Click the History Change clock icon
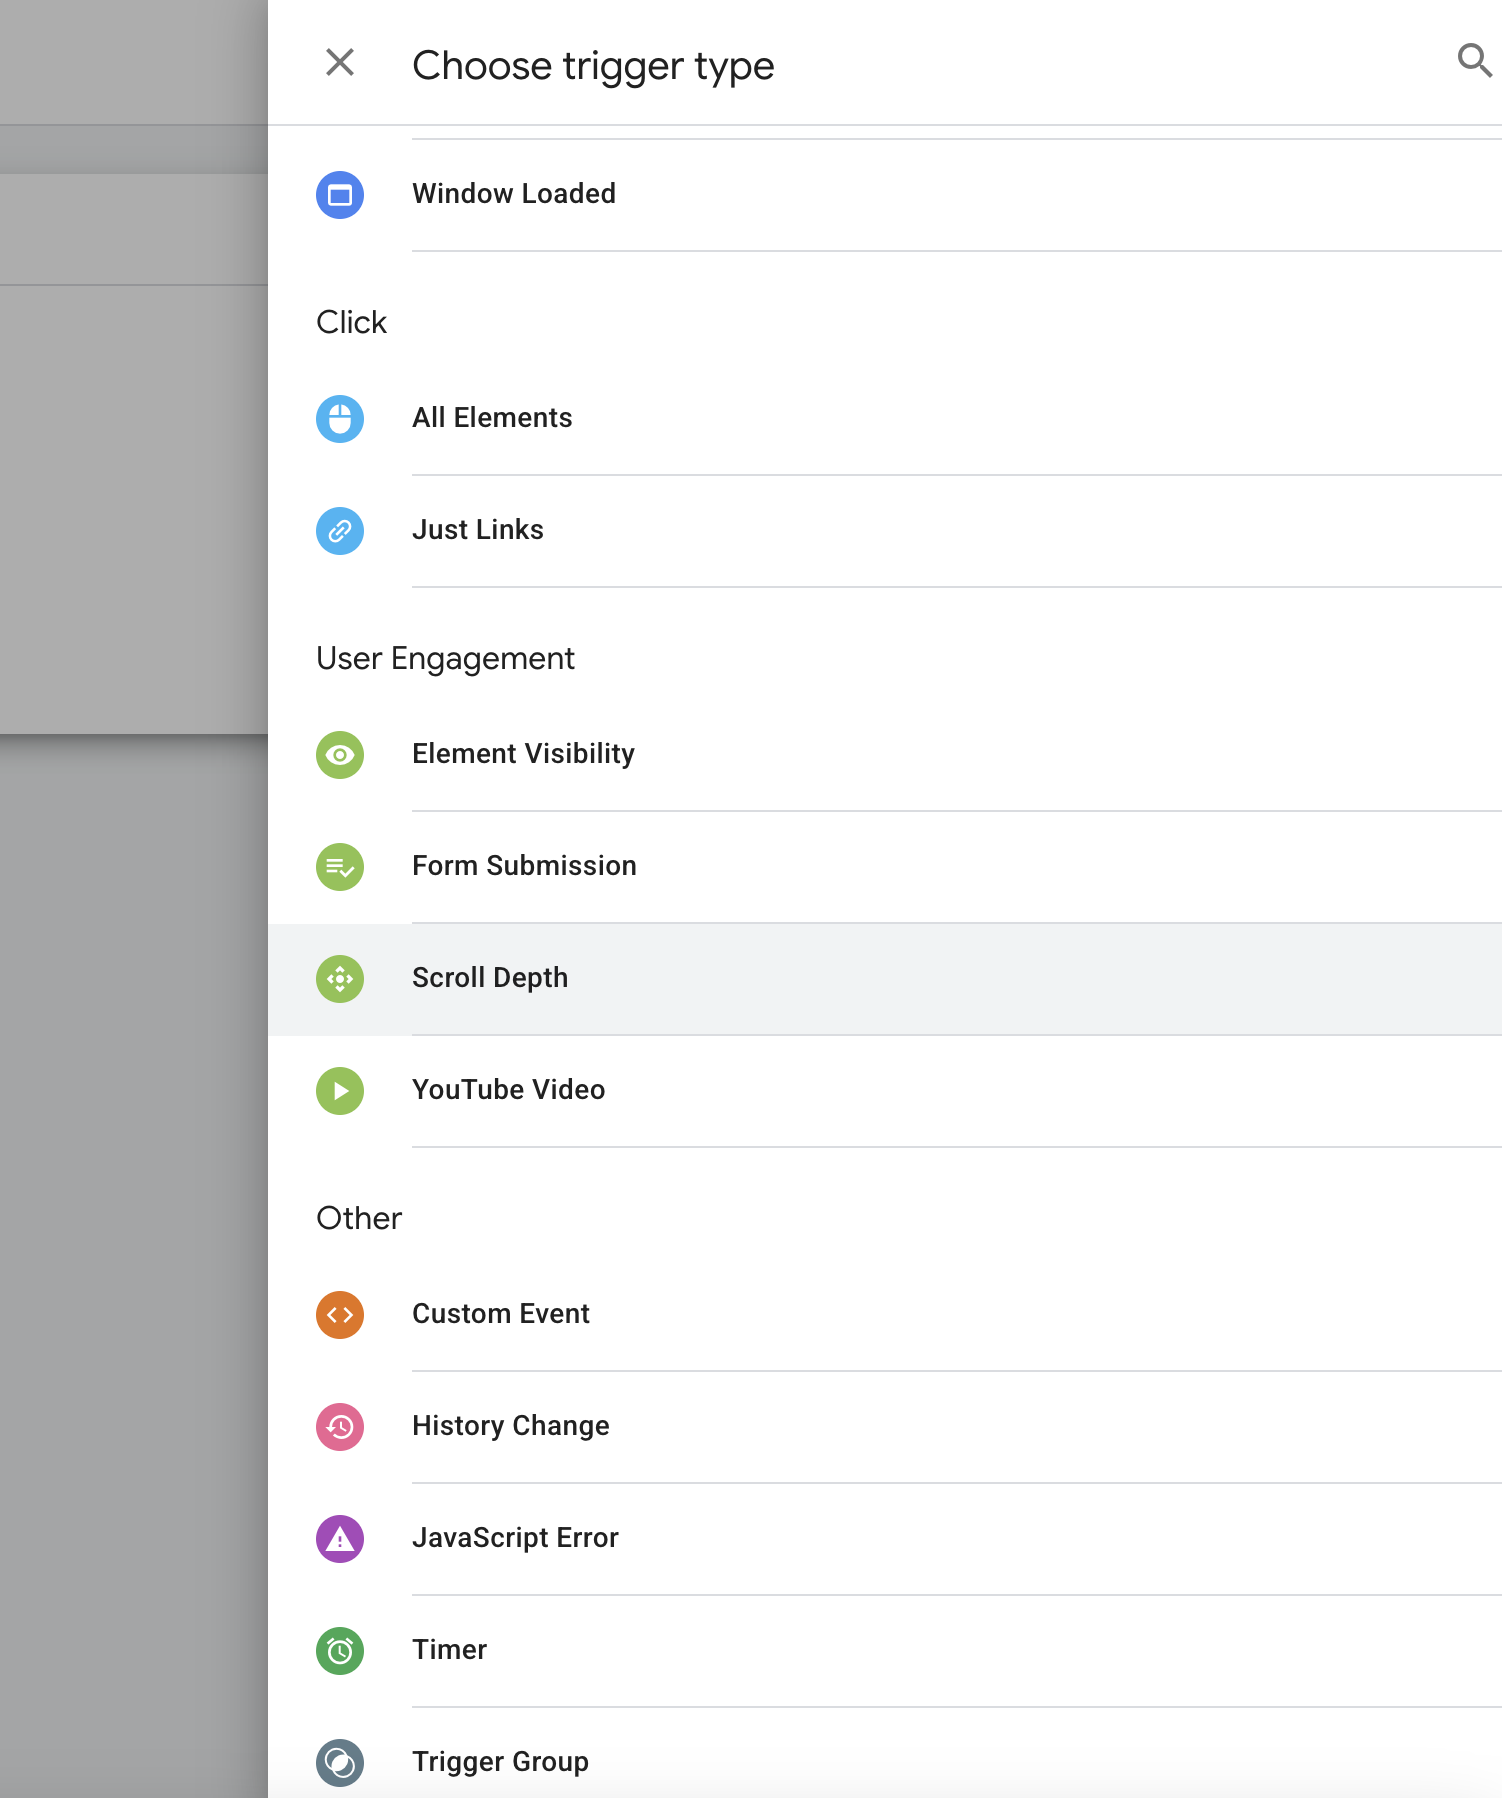1502x1798 pixels. click(x=340, y=1427)
